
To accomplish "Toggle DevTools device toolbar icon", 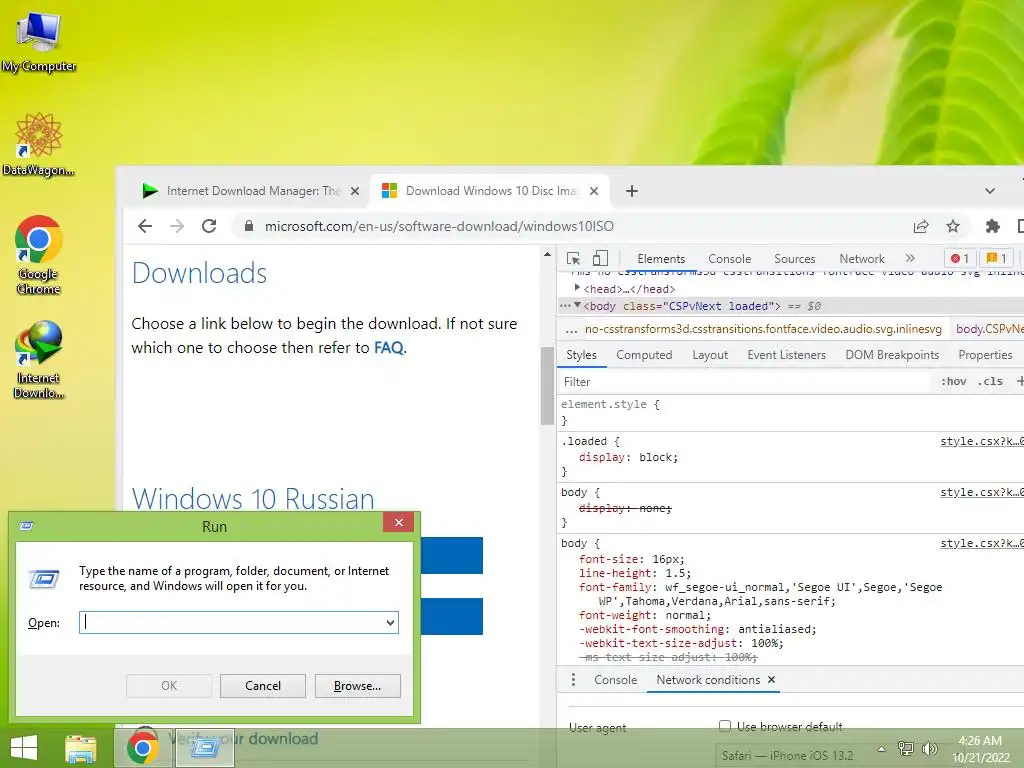I will click(600, 259).
